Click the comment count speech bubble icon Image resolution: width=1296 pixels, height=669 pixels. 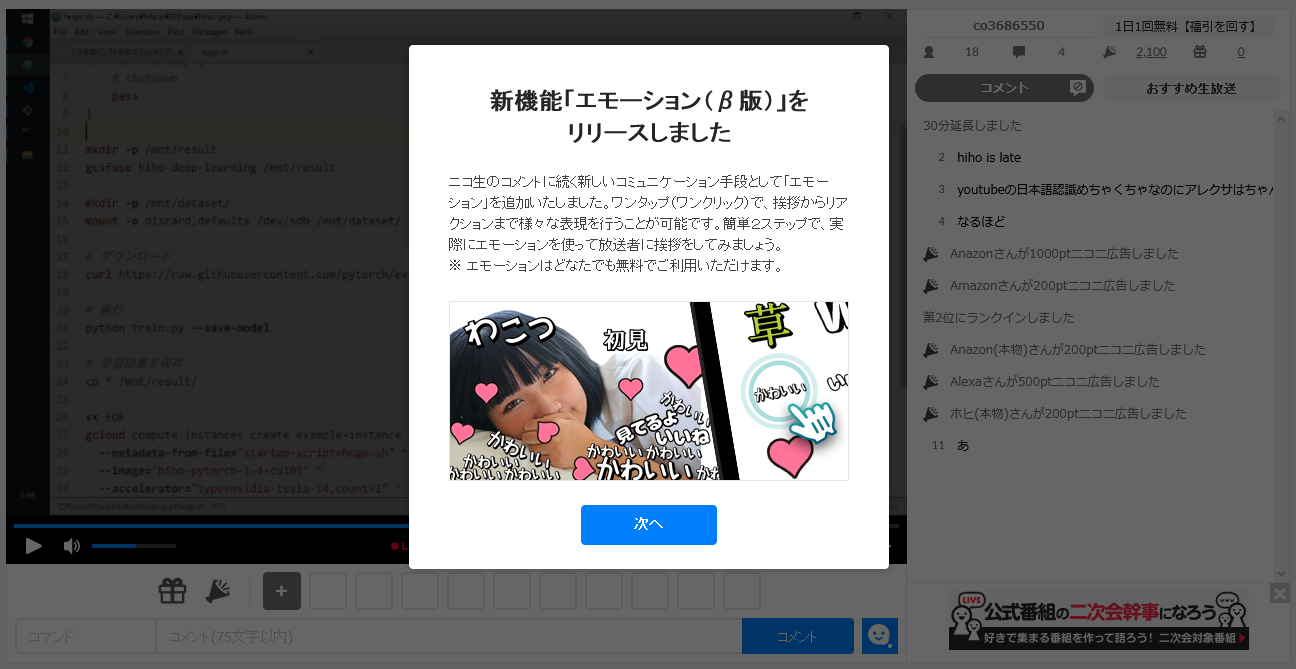tap(1019, 52)
